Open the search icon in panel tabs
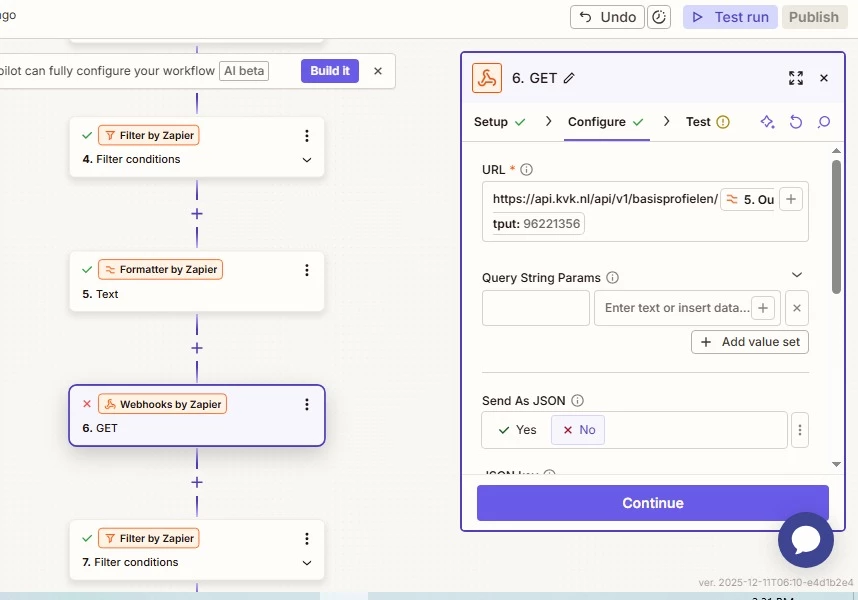The height and width of the screenshot is (600, 858). pyautogui.click(x=824, y=122)
